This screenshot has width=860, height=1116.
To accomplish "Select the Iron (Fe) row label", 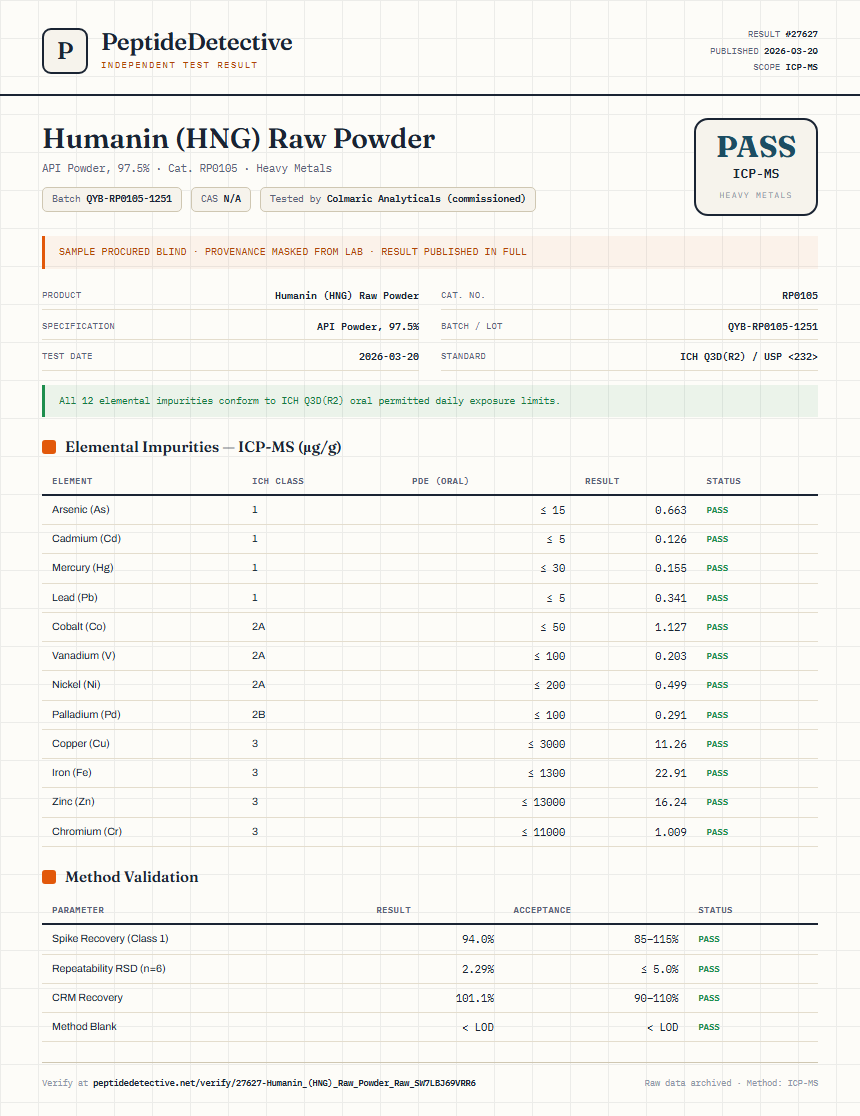I will click(72, 773).
